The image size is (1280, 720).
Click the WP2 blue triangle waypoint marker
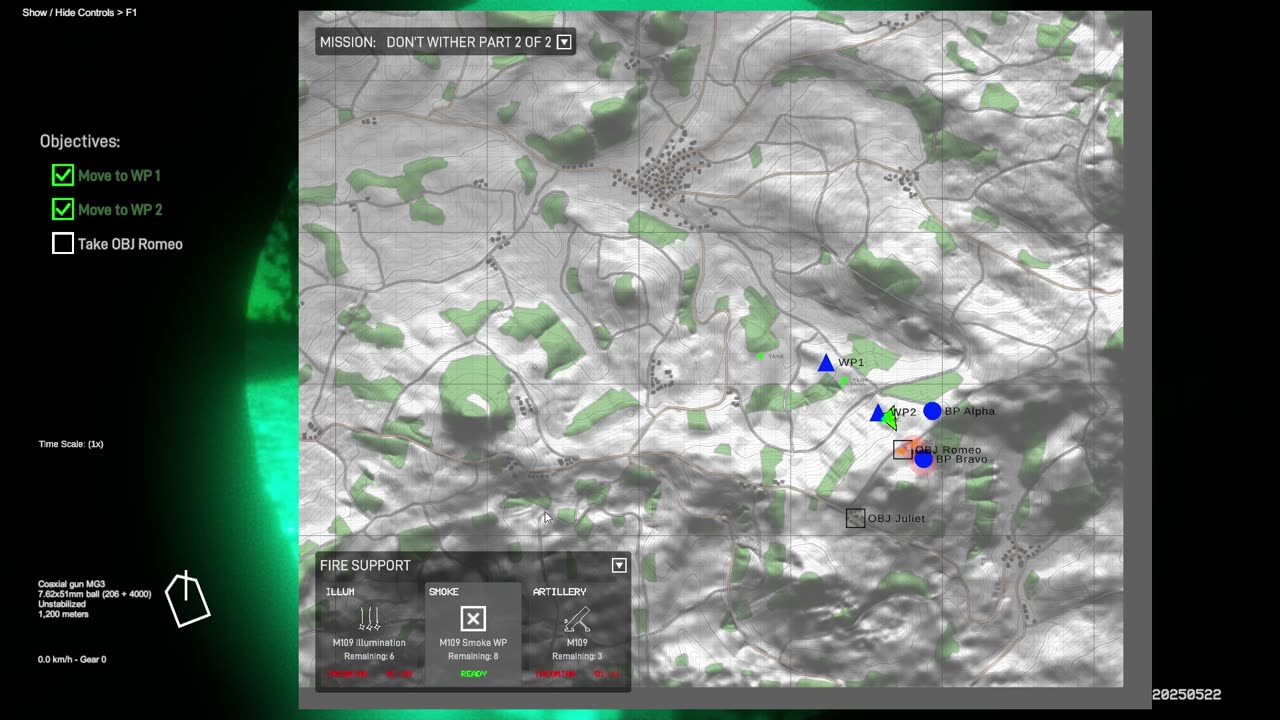878,413
